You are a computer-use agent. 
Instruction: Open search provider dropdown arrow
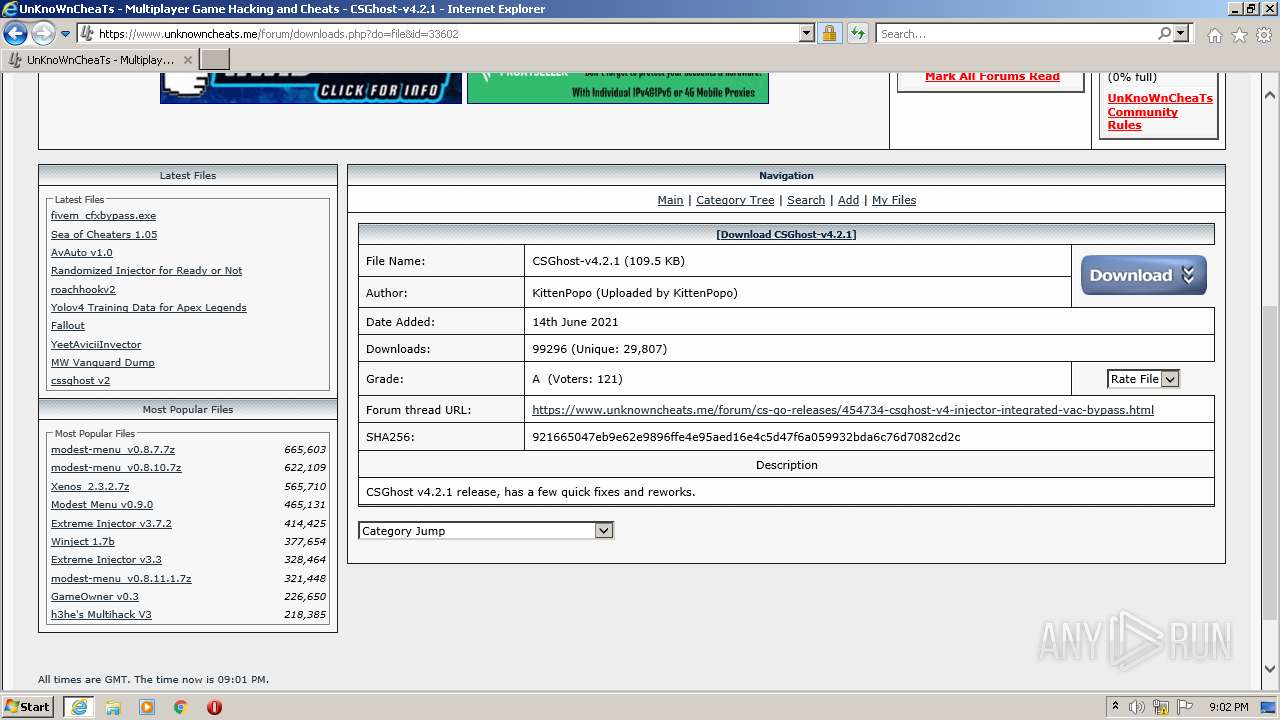click(1181, 34)
